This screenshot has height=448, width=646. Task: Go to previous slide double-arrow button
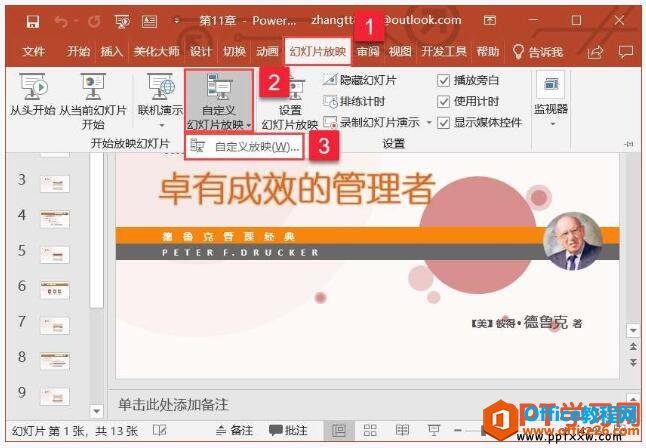[x=633, y=347]
